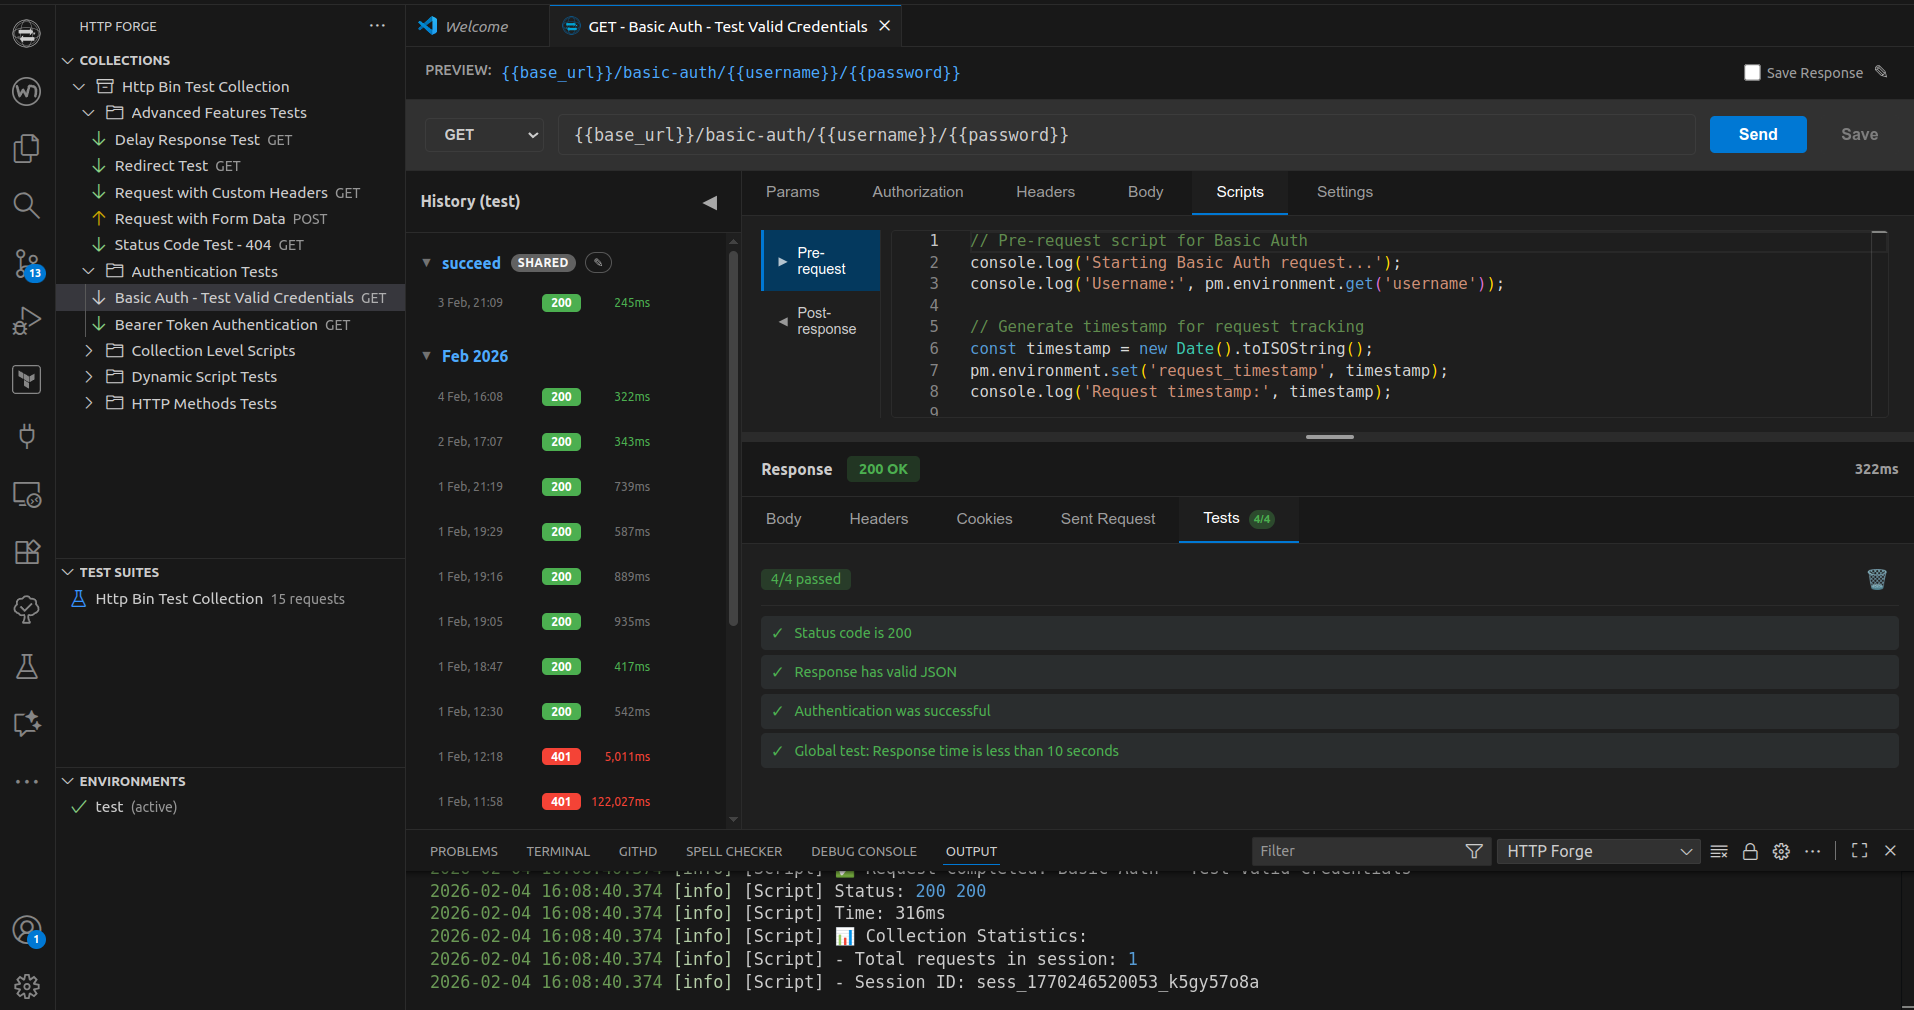This screenshot has height=1010, width=1914.
Task: Expand the Dynamic Script Tests folder
Action: (x=88, y=377)
